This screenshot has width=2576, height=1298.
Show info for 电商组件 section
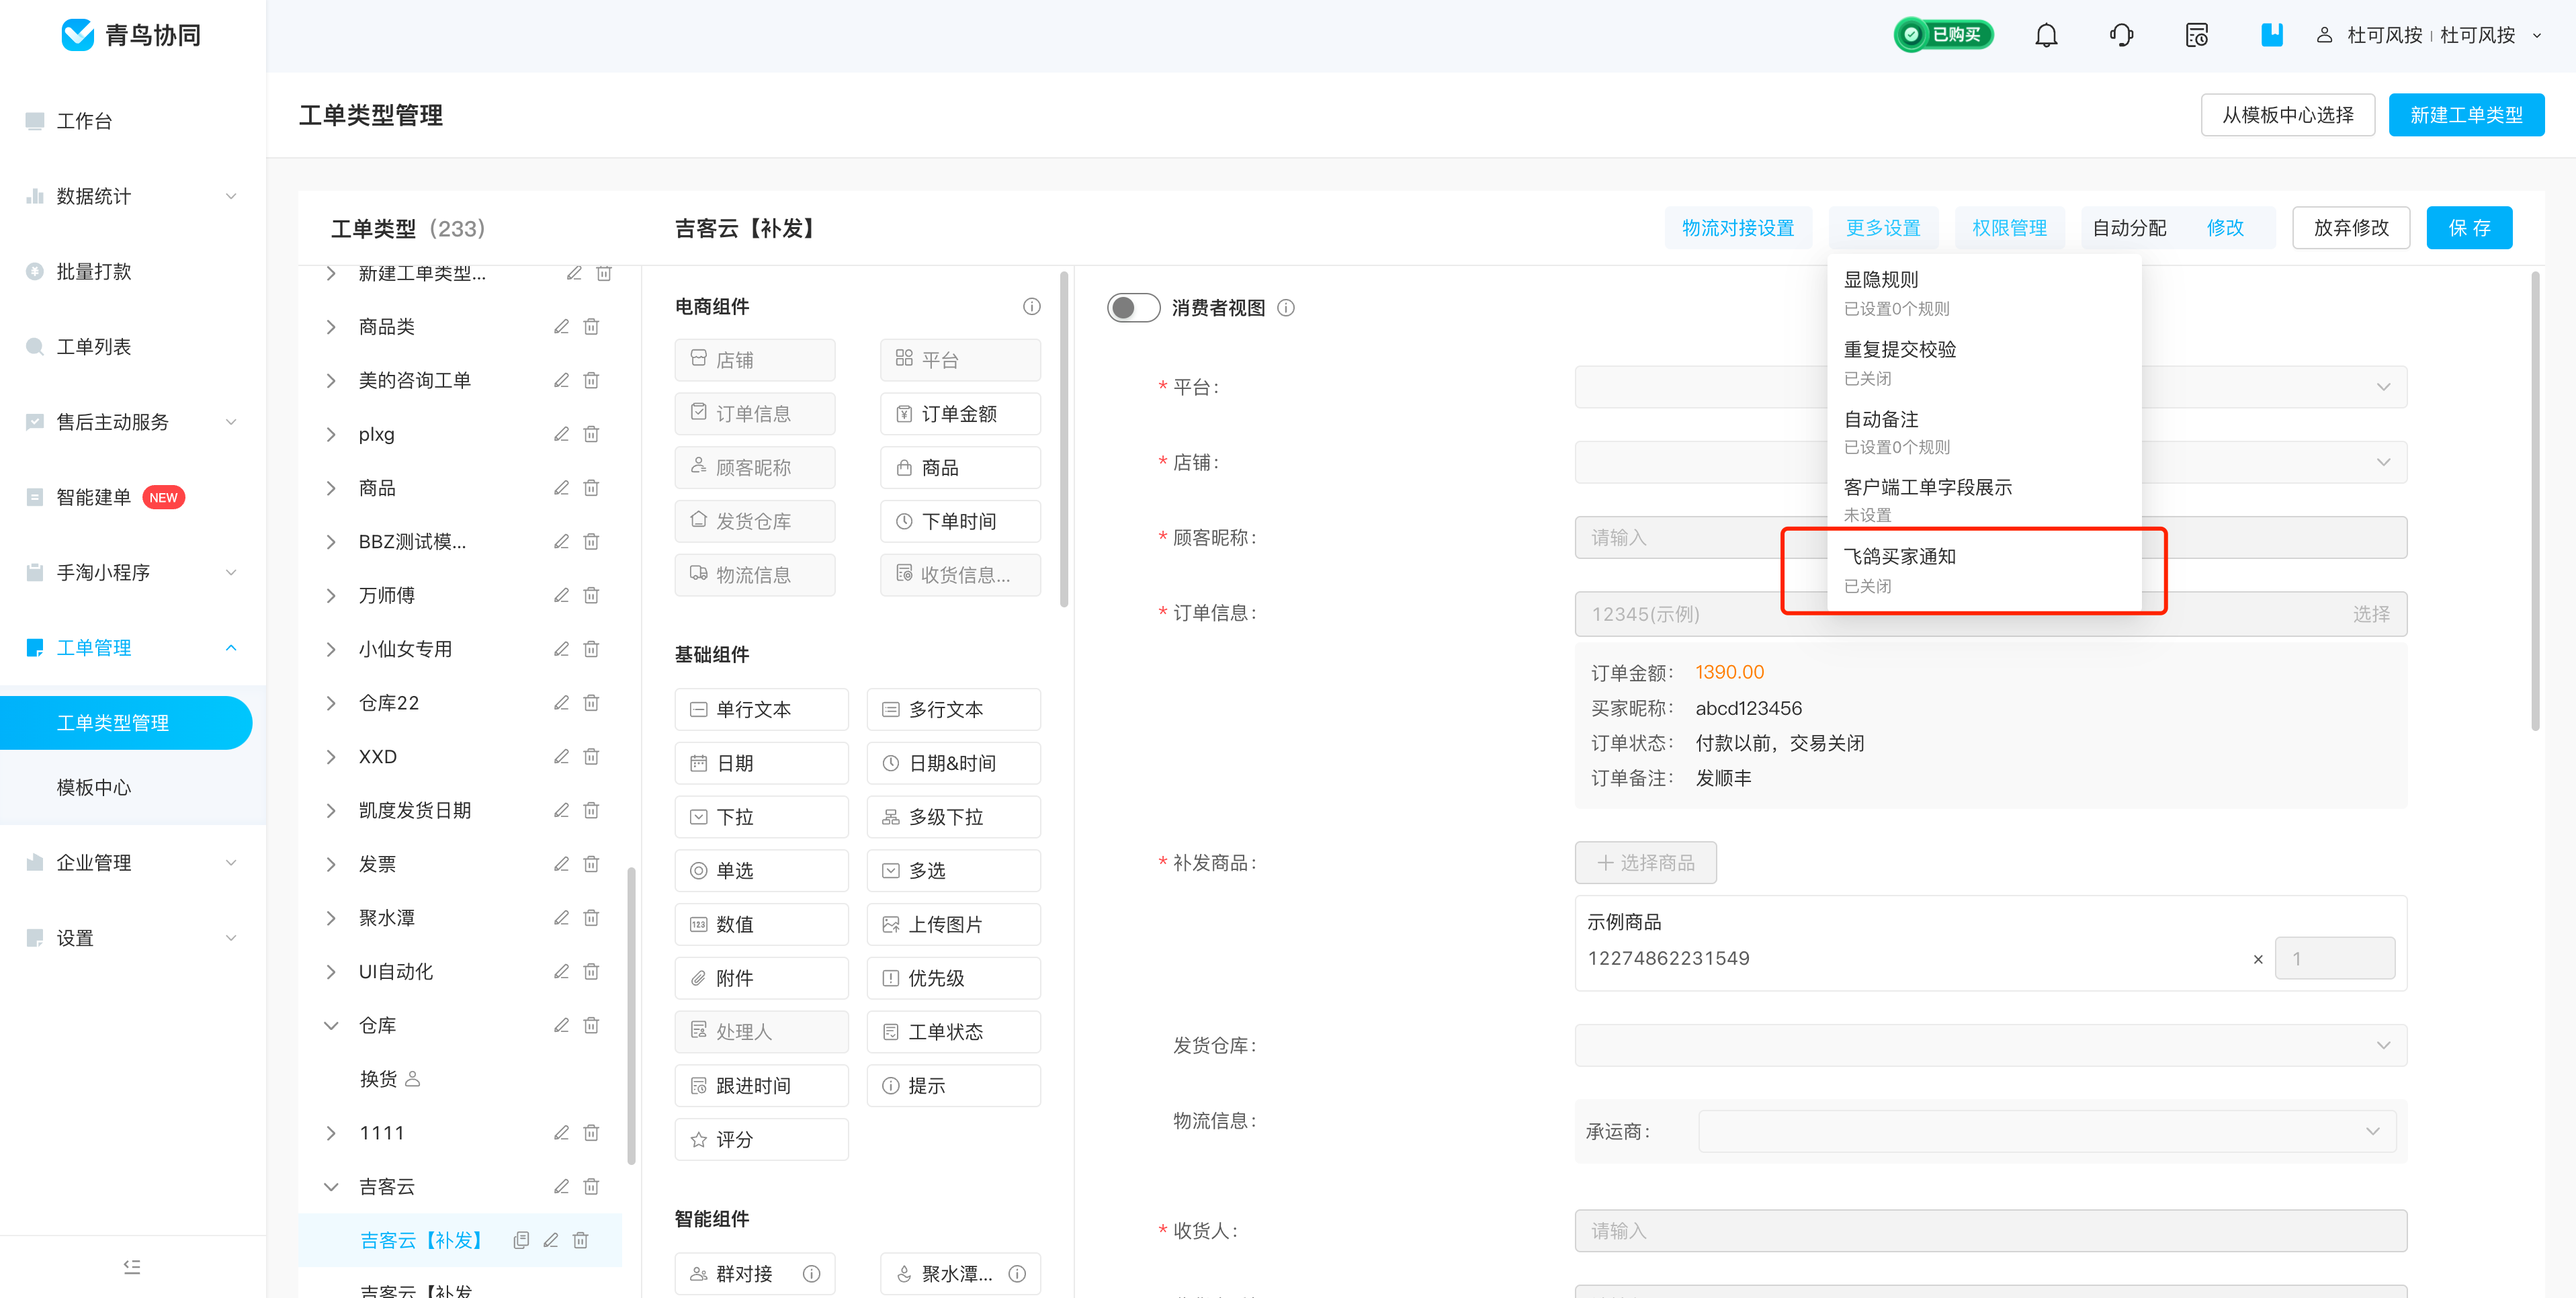[1031, 306]
